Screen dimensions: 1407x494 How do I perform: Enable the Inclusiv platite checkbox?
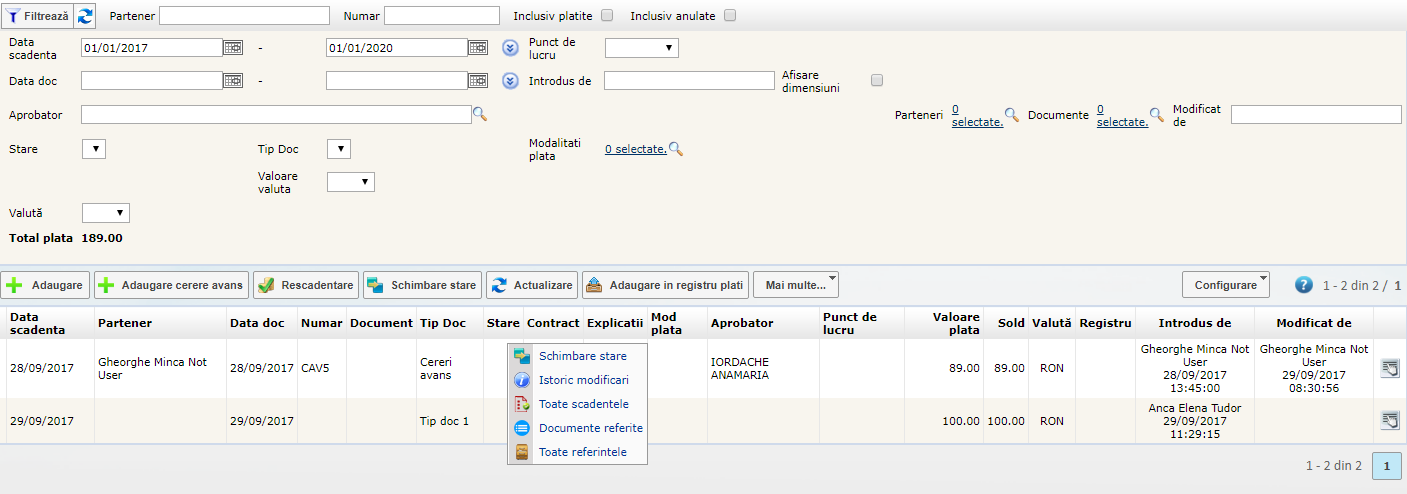coord(607,16)
